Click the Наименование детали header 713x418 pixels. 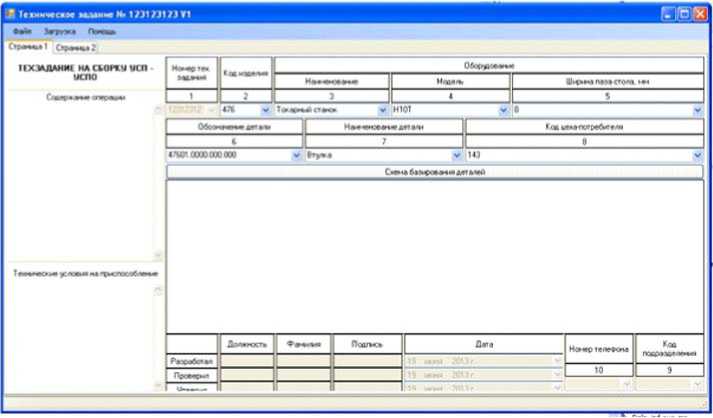pos(384,126)
